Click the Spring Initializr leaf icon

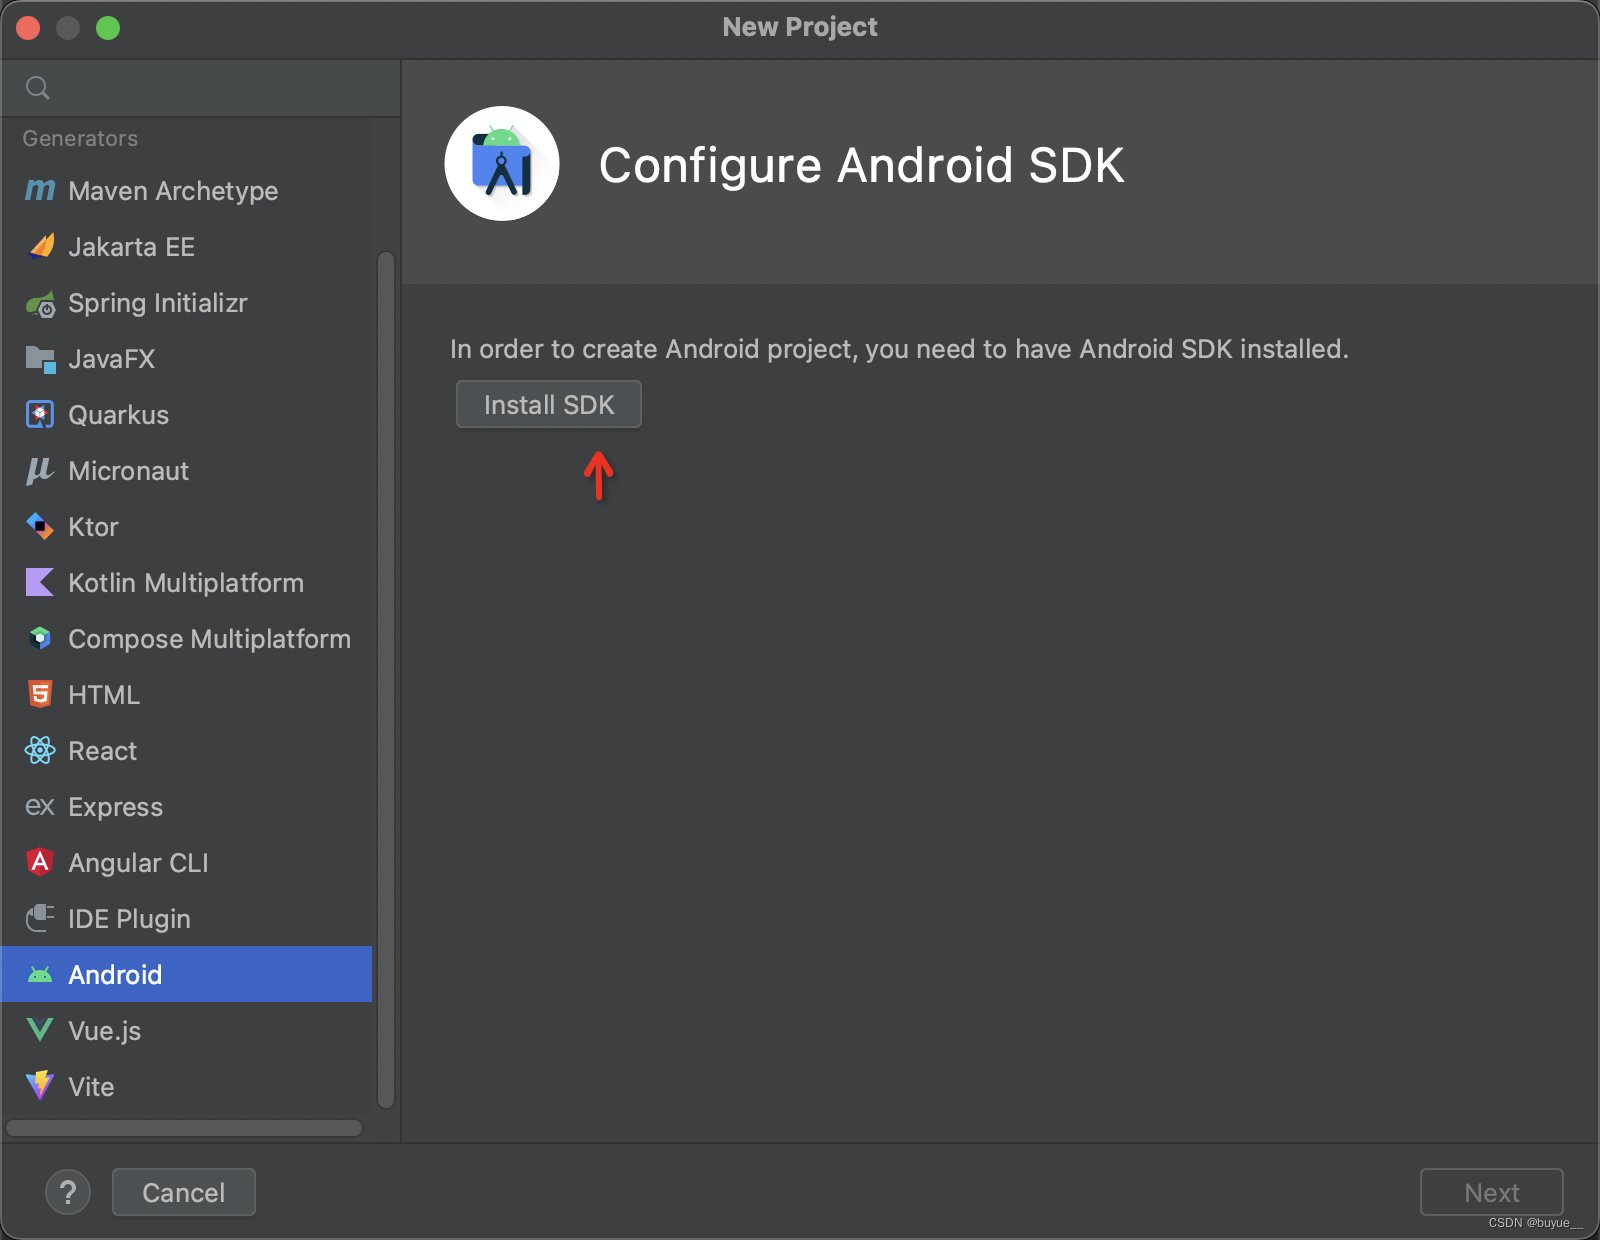(41, 303)
